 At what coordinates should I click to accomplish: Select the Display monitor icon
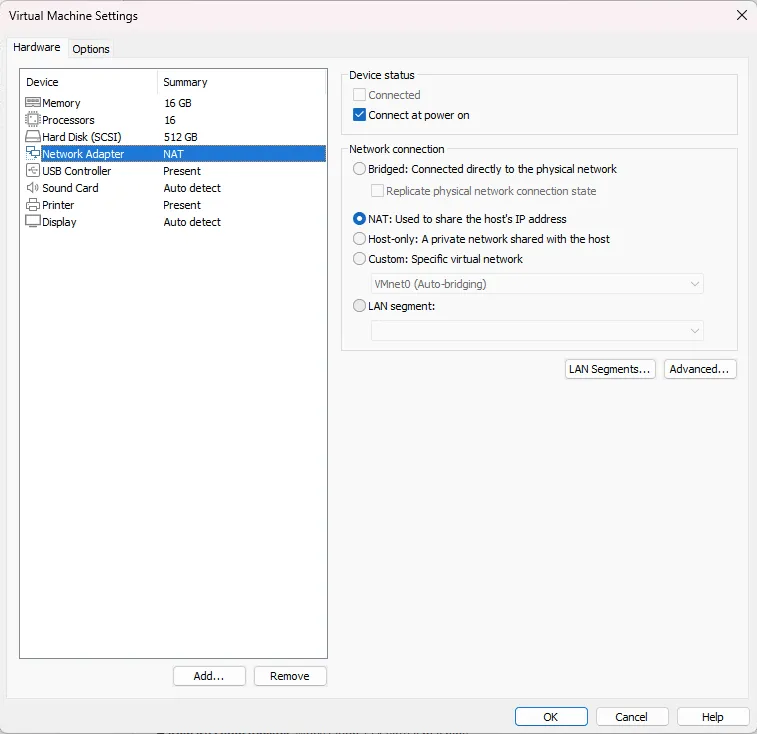[x=32, y=222]
